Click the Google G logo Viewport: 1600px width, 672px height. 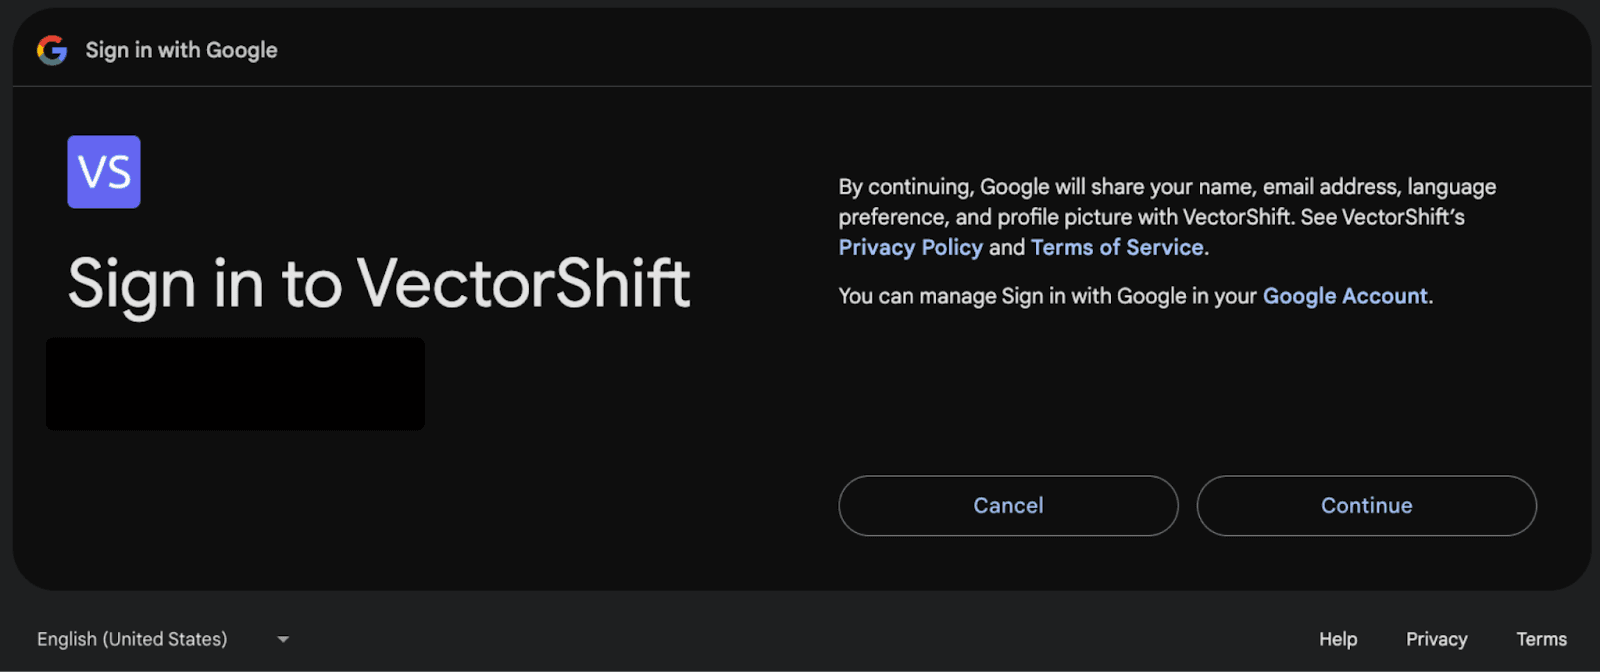click(x=52, y=50)
